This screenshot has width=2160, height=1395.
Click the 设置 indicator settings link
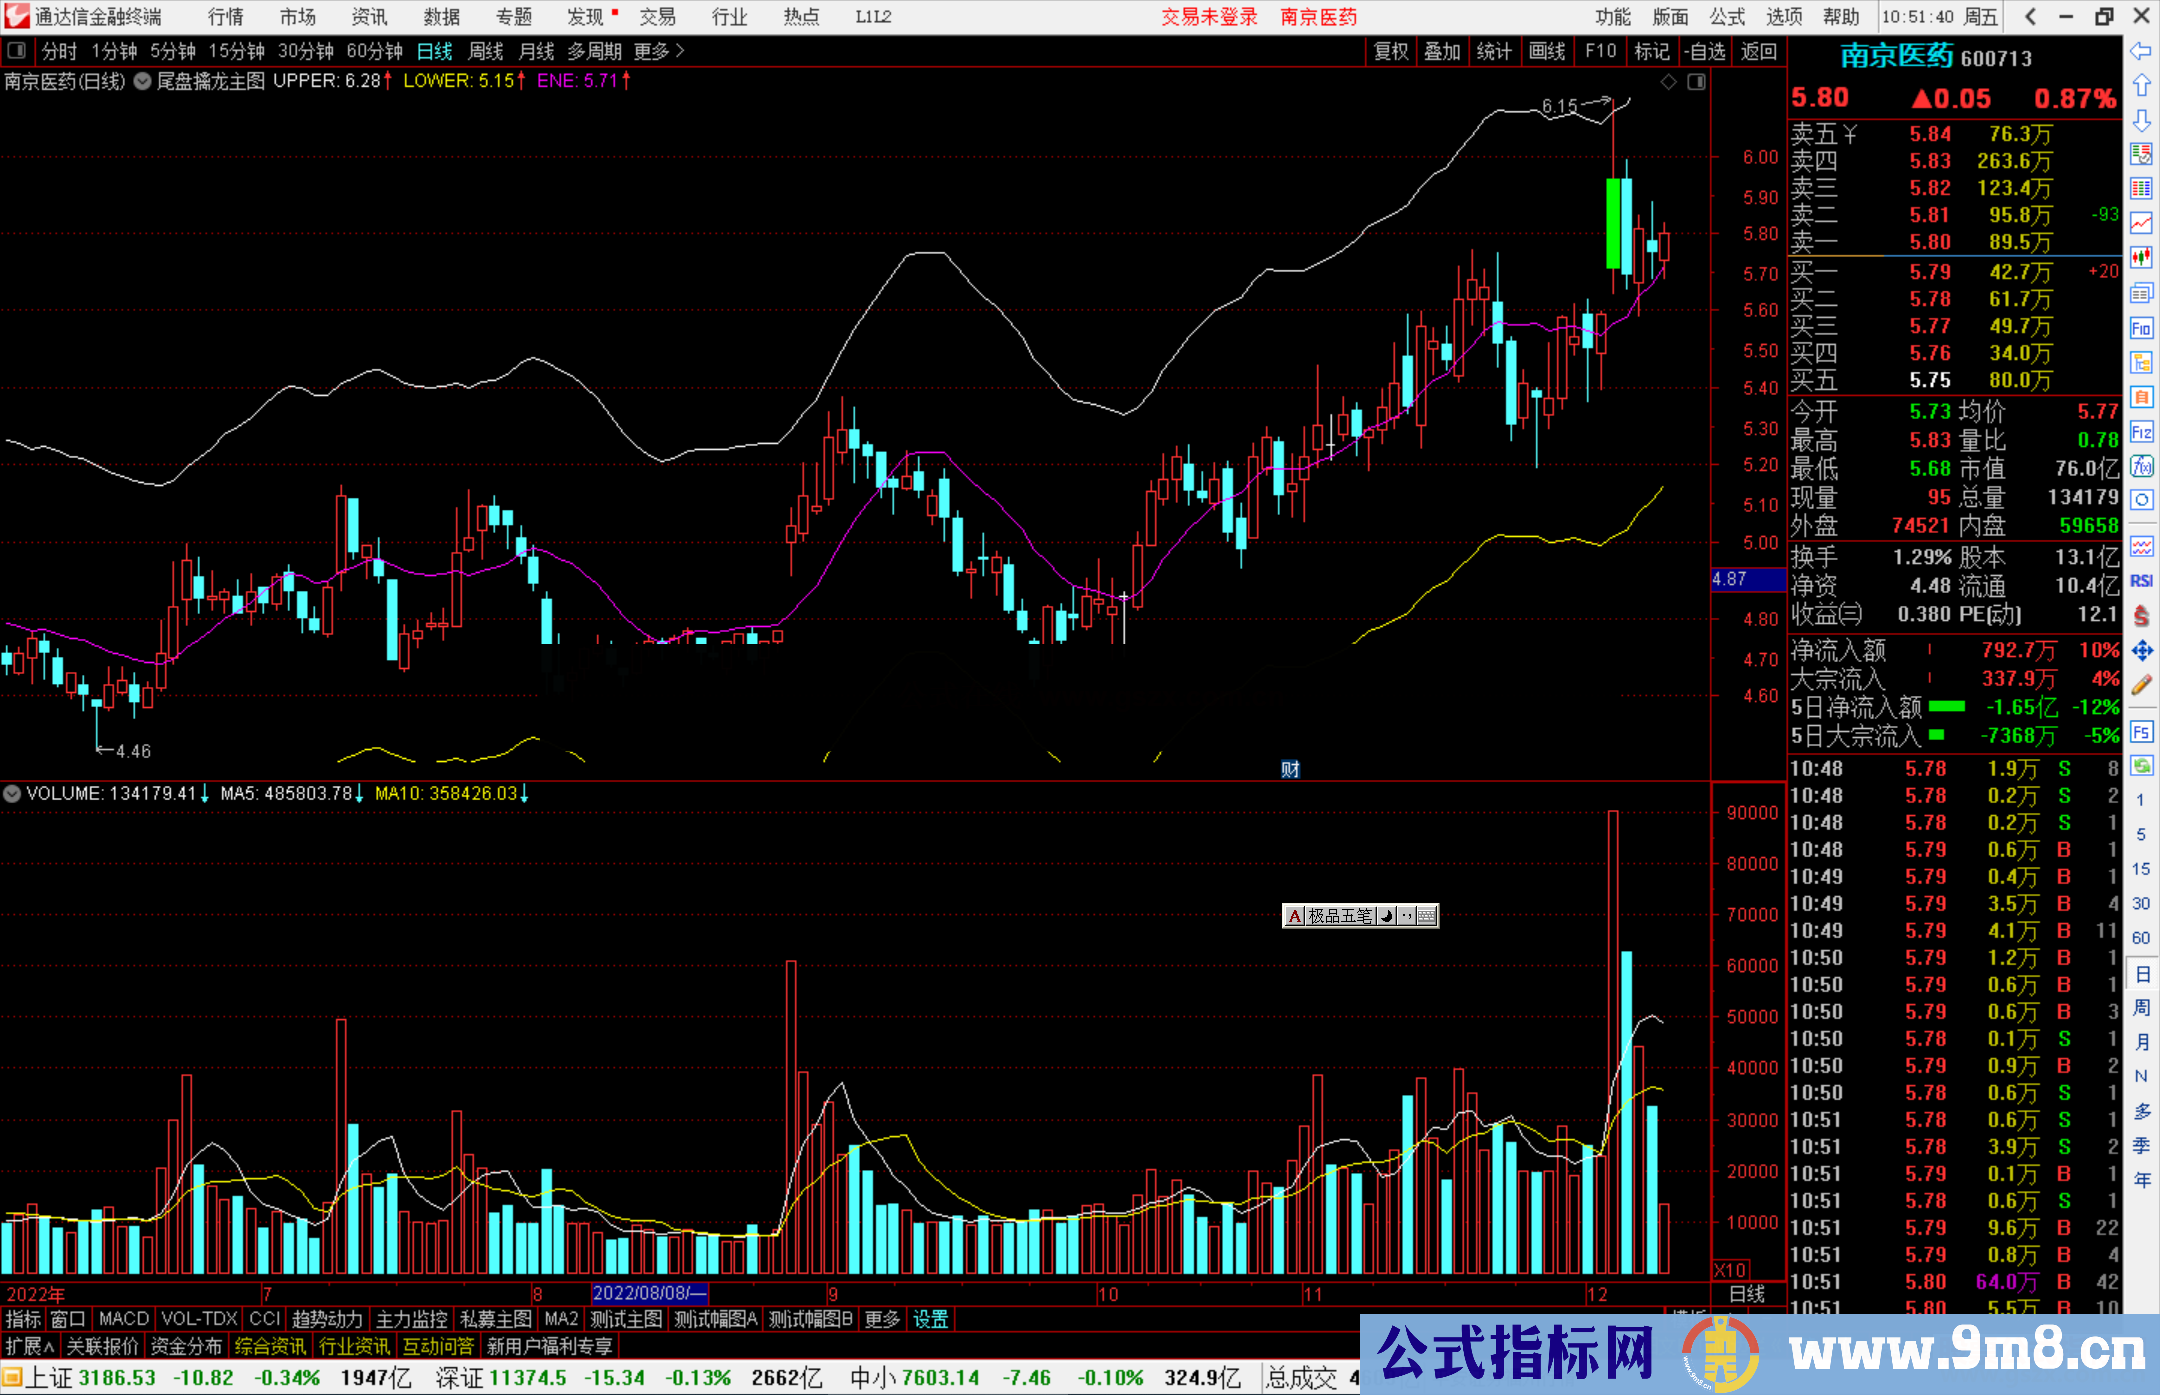tap(930, 1319)
